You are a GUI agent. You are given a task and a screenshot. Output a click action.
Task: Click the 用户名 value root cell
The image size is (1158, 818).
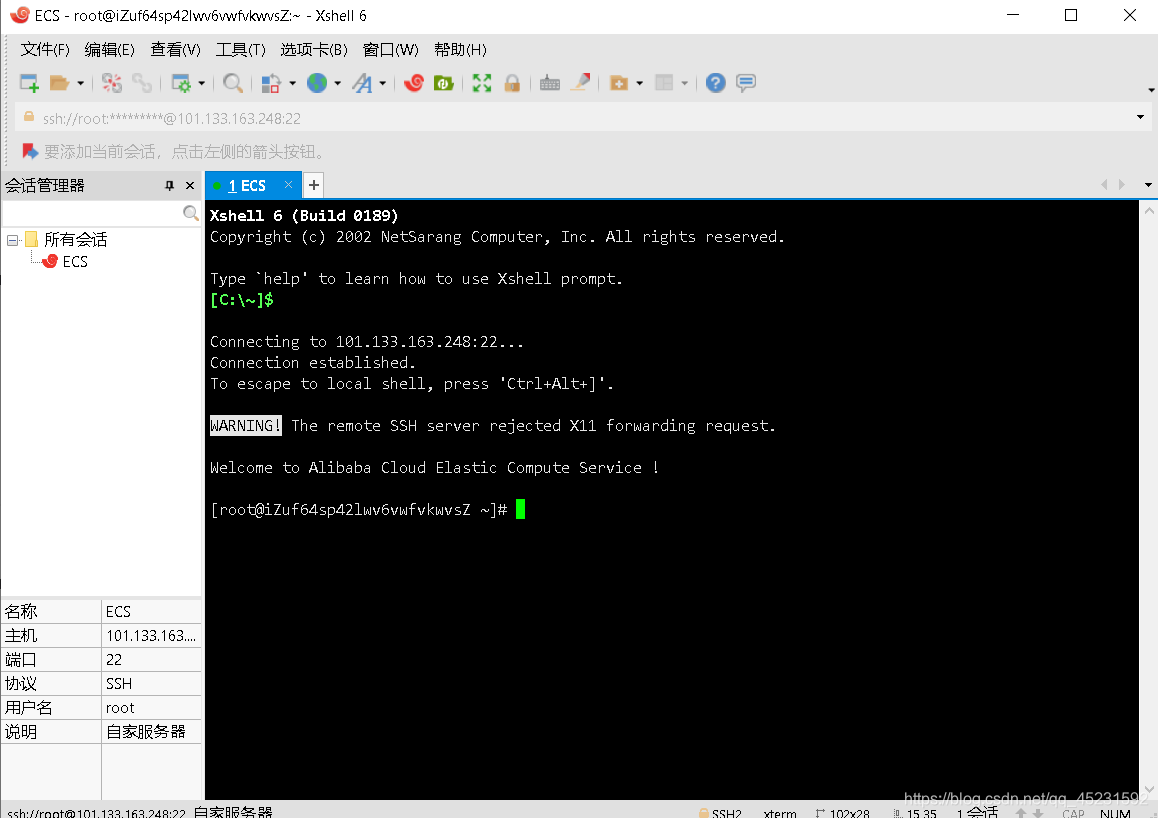(151, 707)
